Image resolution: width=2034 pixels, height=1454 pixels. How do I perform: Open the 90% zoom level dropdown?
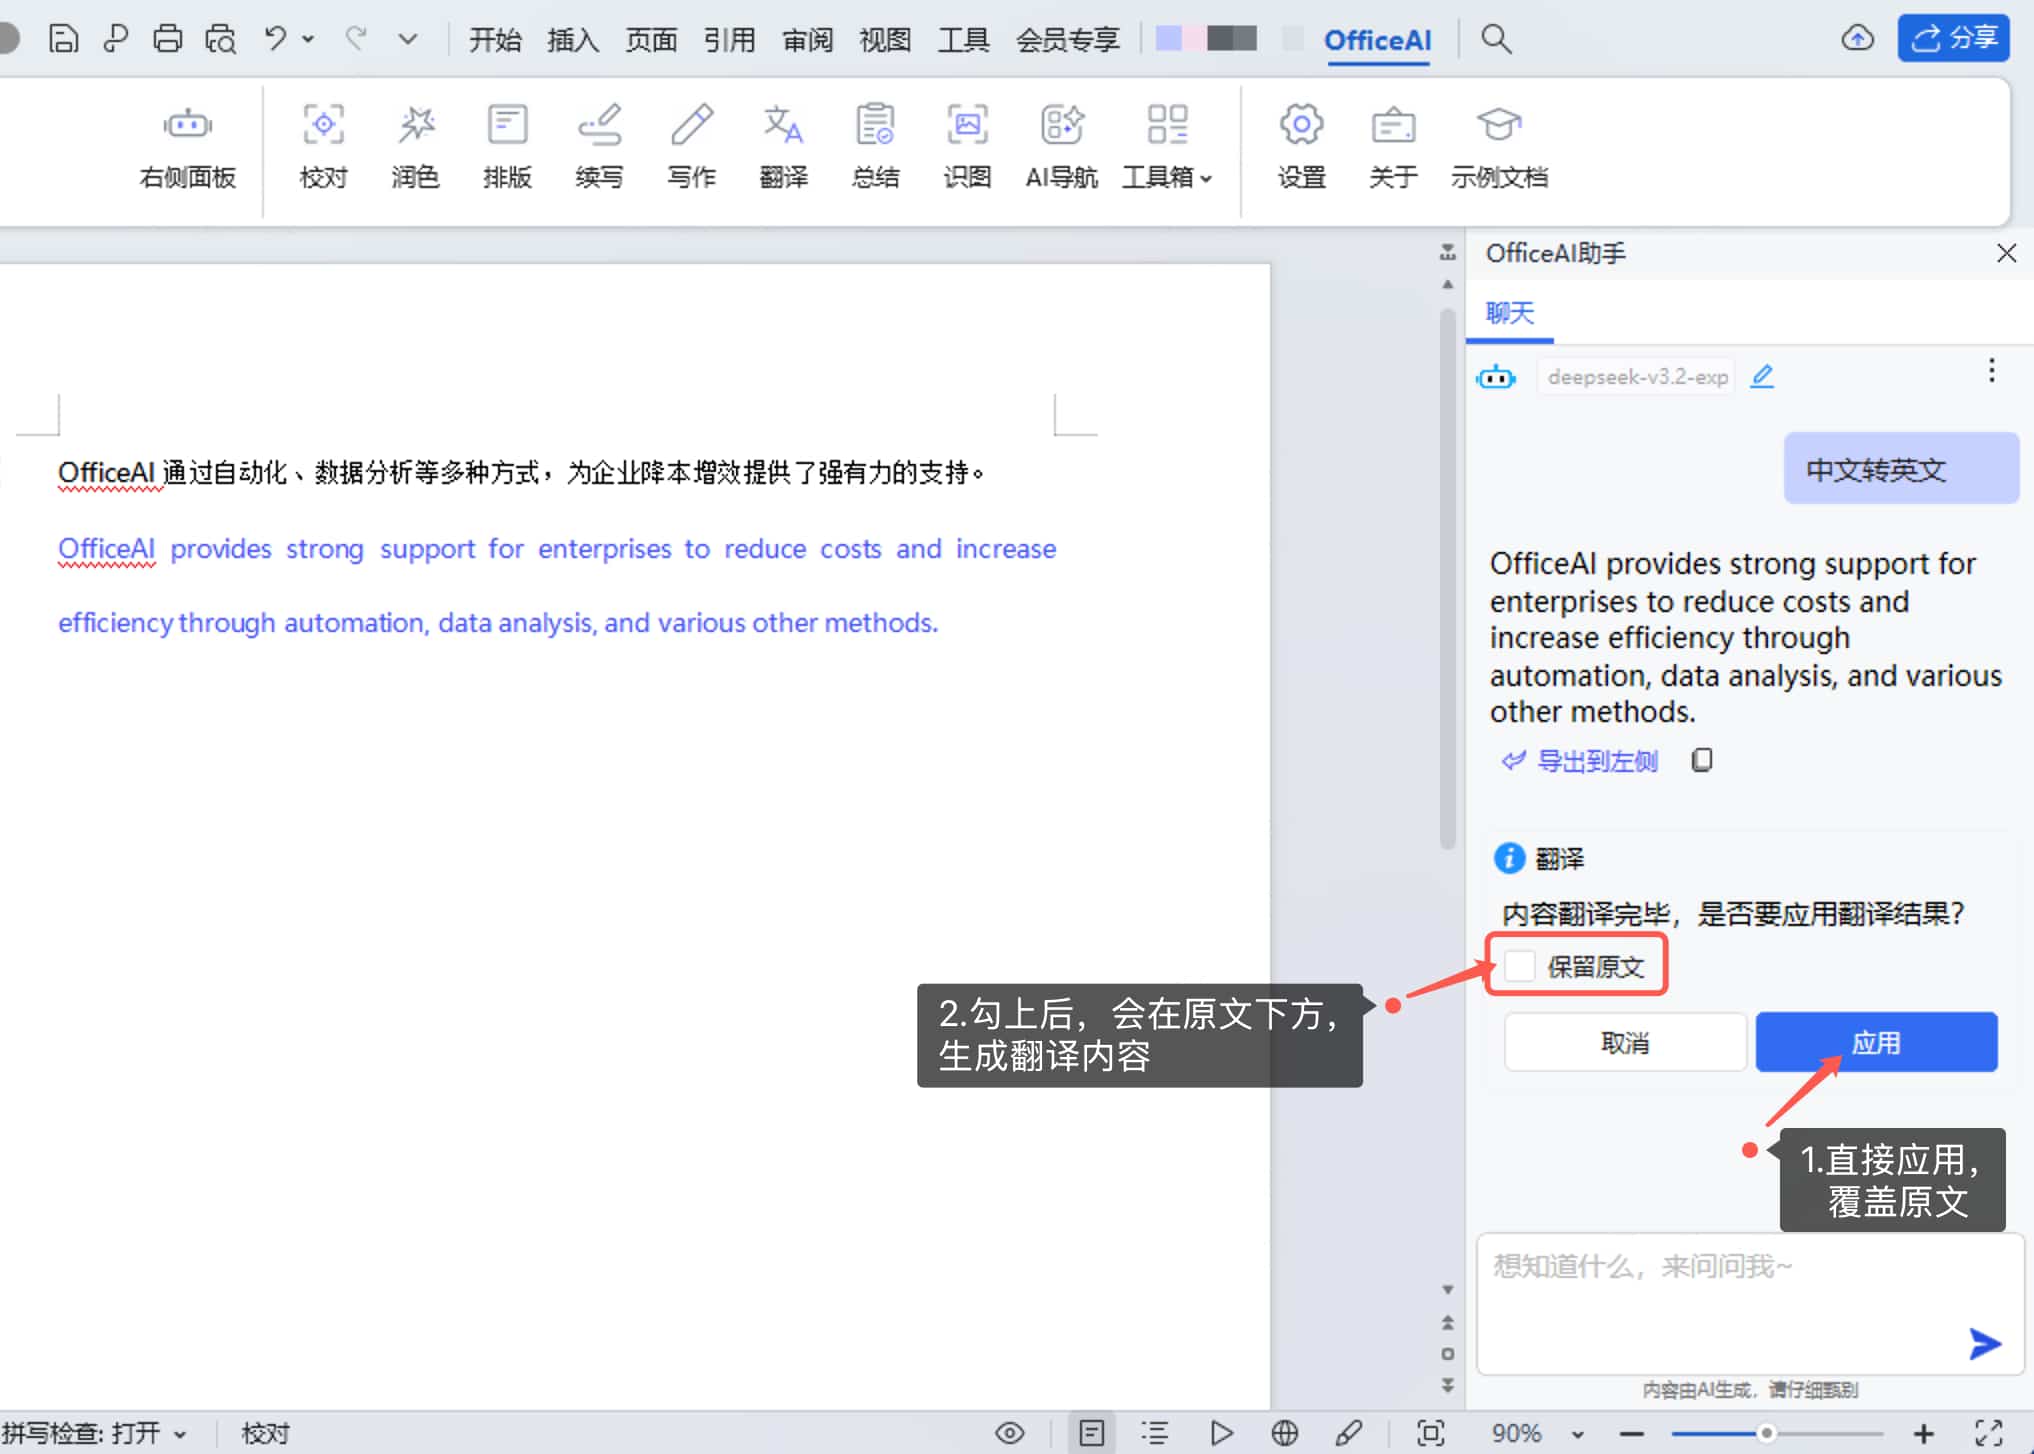tap(1577, 1434)
